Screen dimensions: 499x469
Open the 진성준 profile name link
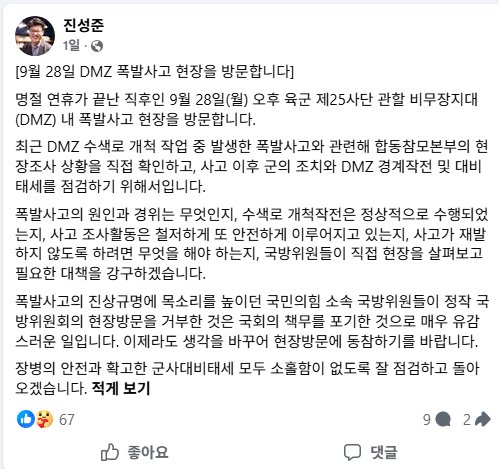[83, 25]
